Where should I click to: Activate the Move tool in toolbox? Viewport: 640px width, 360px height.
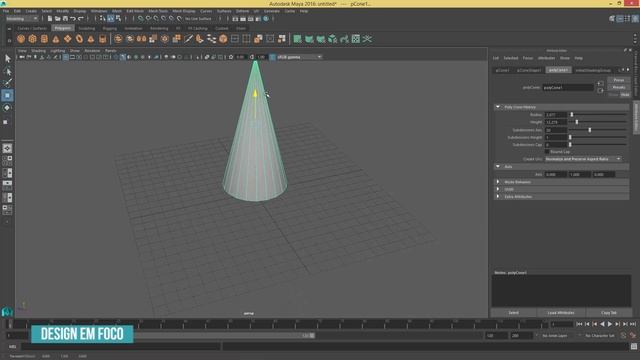(7, 96)
